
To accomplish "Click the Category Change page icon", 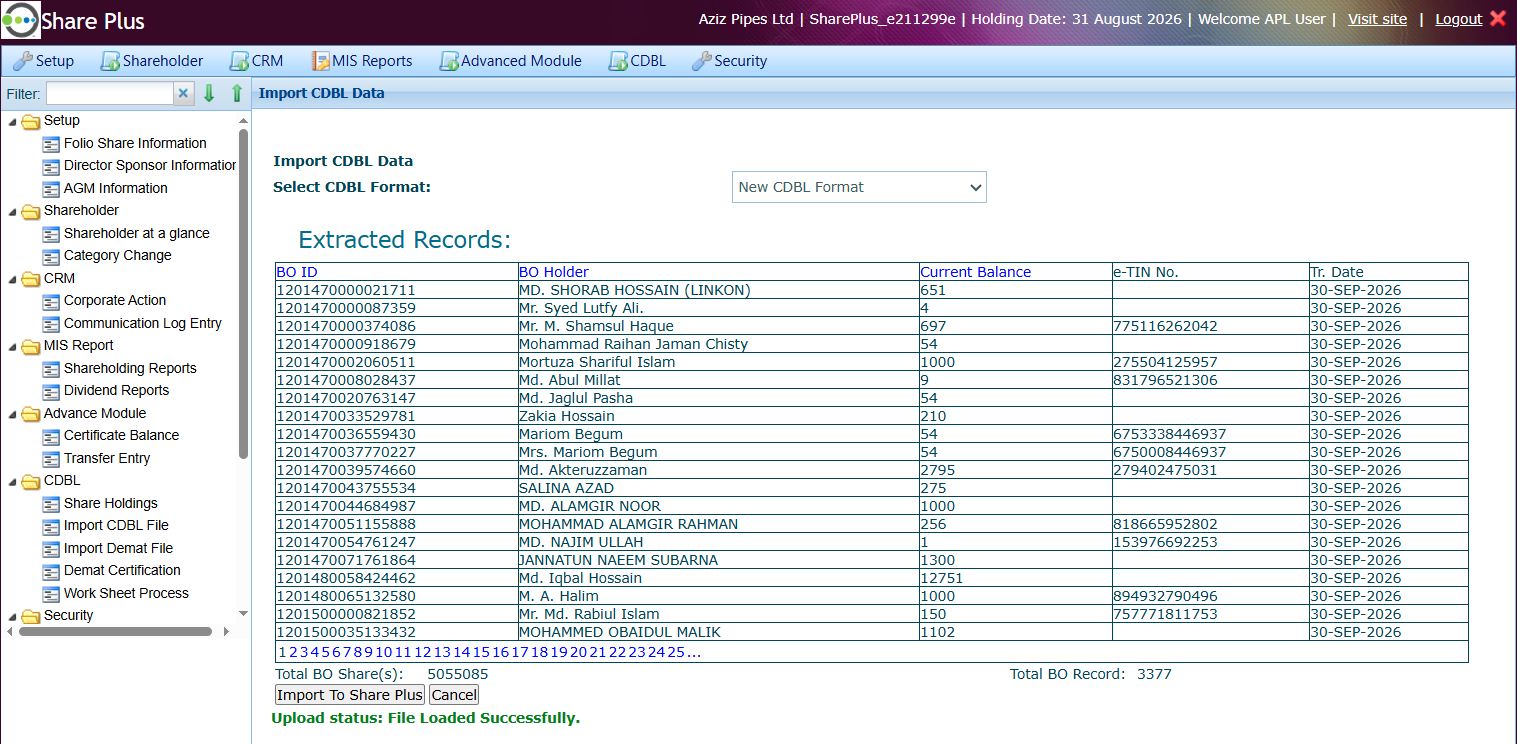I will 52,256.
